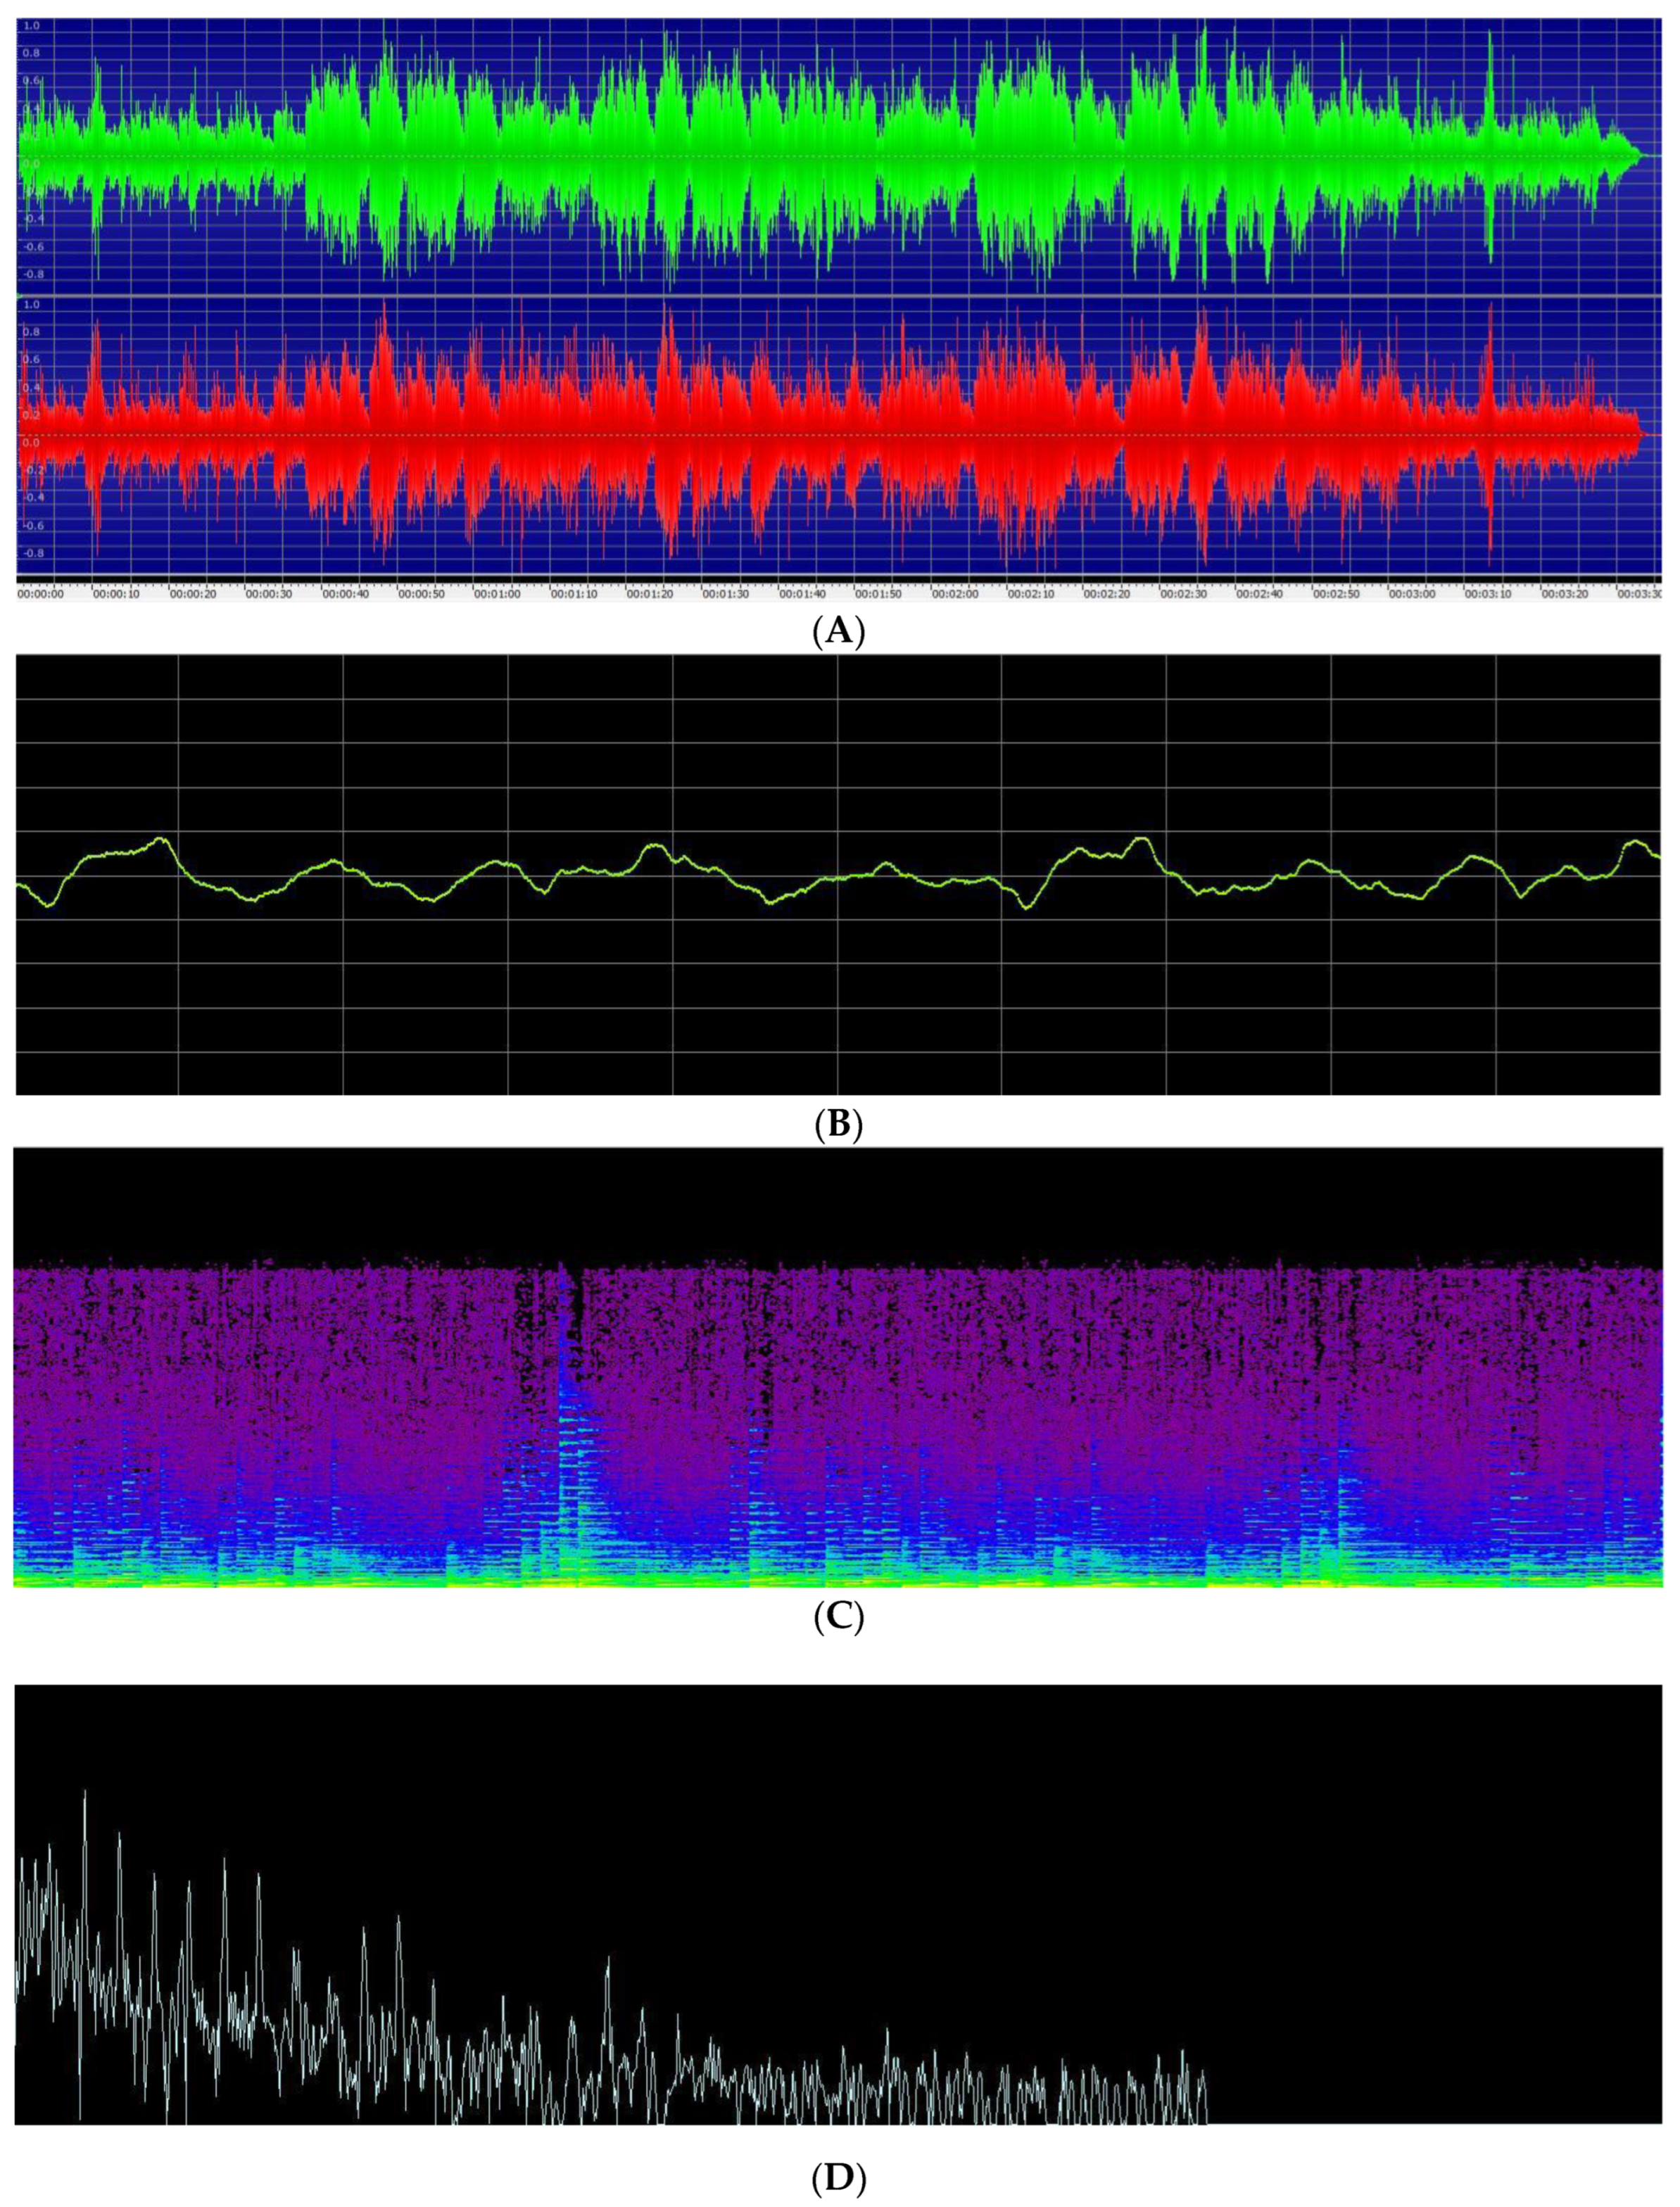This screenshot has width=1680, height=2207.
Task: Select the red lower channel waveform
Action: click(x=830, y=435)
